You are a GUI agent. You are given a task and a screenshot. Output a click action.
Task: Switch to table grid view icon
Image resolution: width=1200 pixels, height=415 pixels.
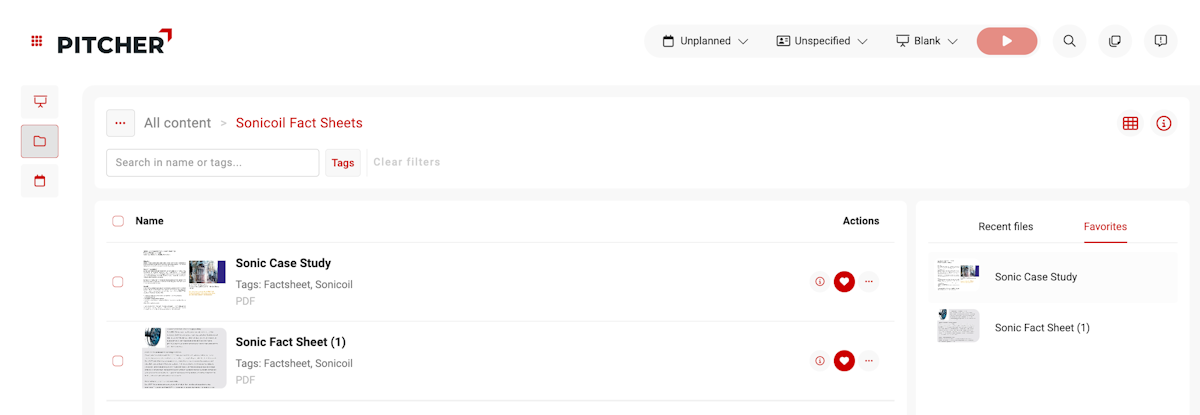click(1130, 123)
